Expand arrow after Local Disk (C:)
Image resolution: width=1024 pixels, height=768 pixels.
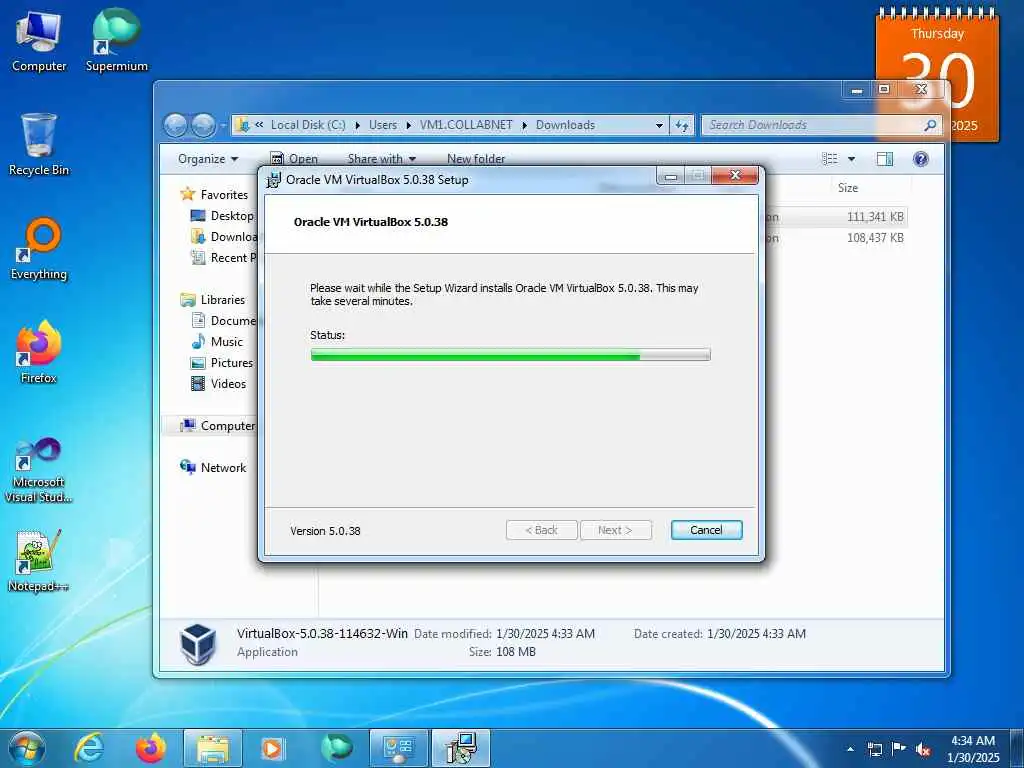pyautogui.click(x=357, y=125)
